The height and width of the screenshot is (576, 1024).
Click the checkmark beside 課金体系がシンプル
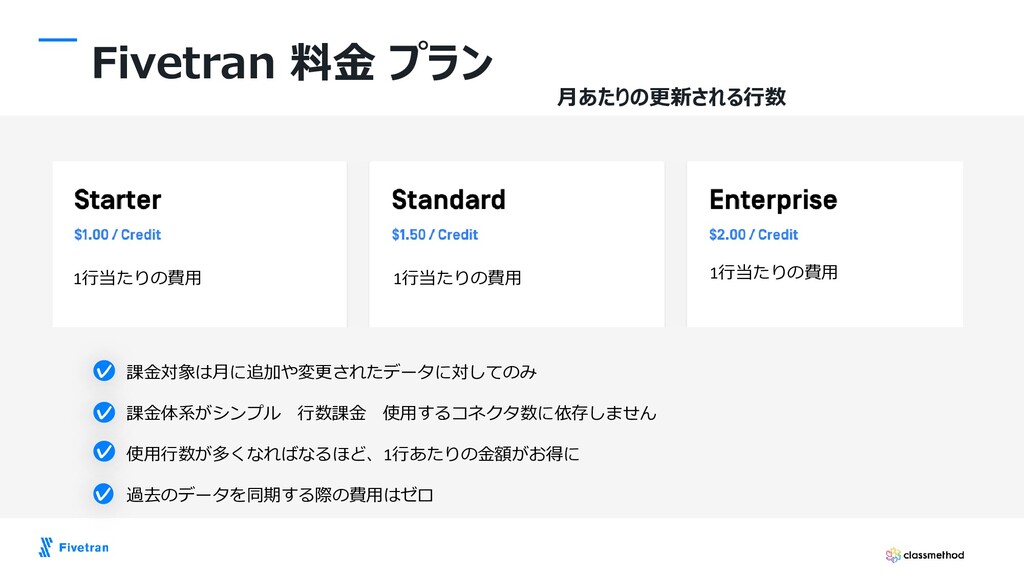tap(104, 411)
